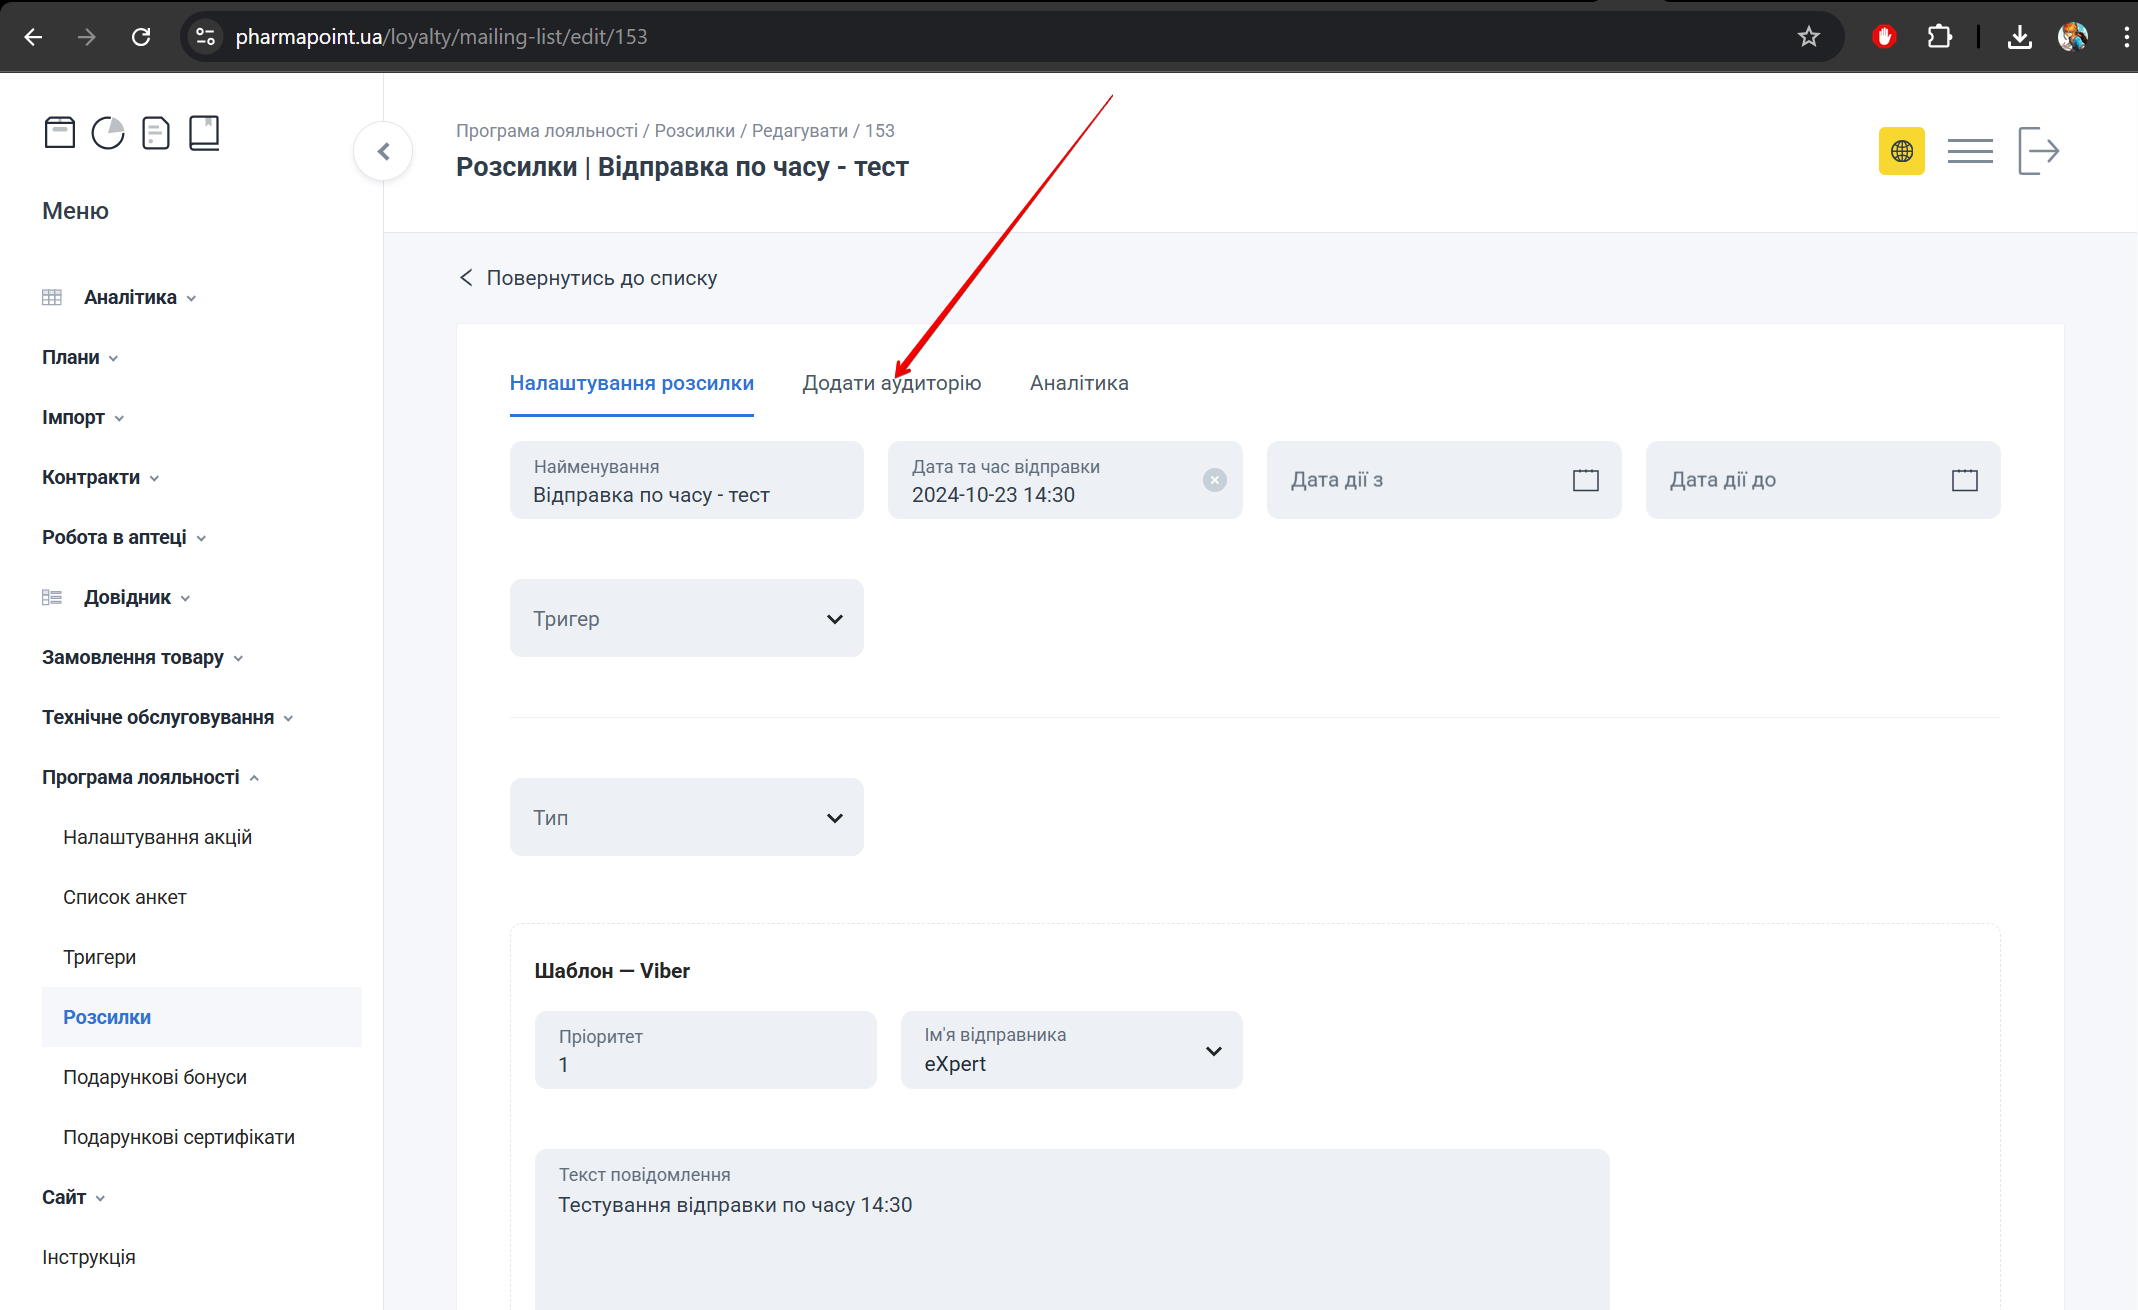Click the book icon in sidebar
2138x1310 pixels.
point(204,132)
